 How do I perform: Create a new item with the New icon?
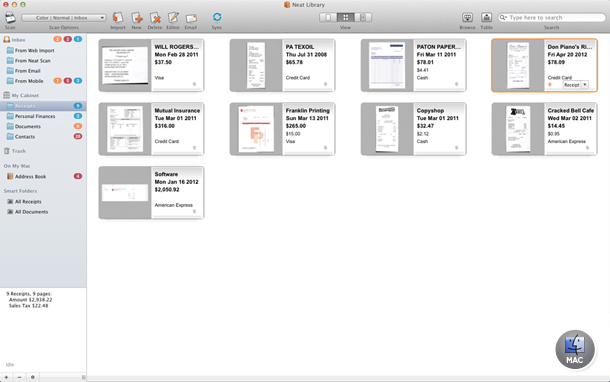point(137,18)
